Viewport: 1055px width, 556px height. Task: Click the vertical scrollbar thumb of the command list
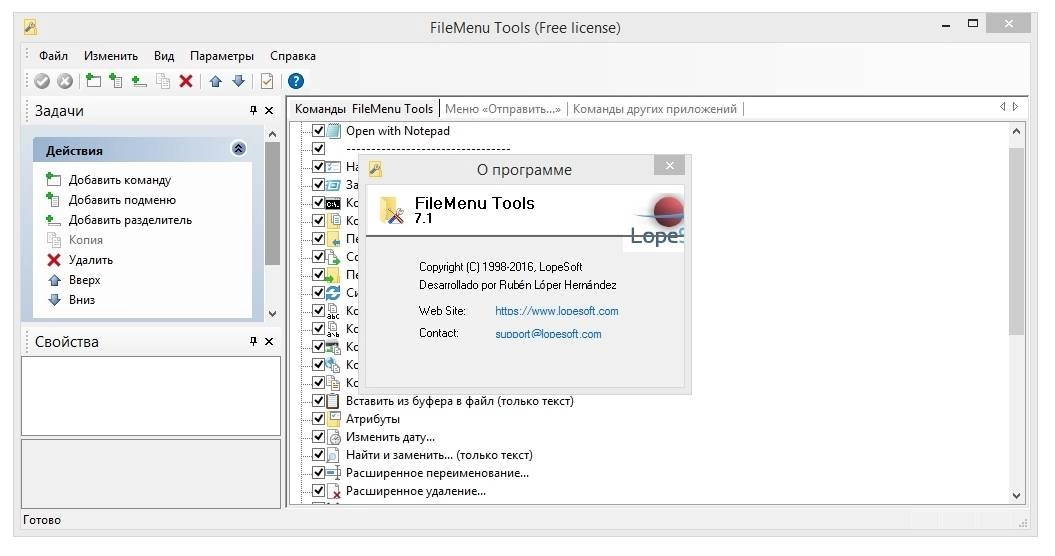tap(1016, 241)
